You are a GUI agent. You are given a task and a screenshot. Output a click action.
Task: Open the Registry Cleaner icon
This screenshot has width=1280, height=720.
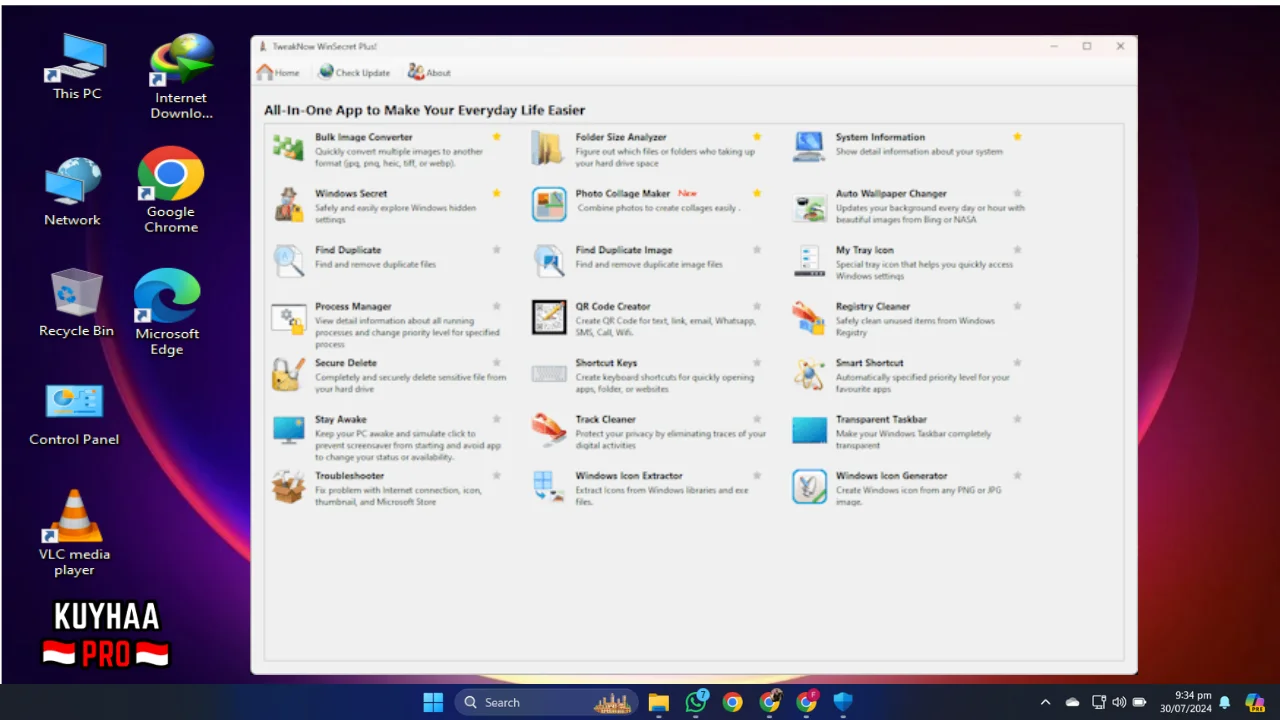click(x=809, y=317)
